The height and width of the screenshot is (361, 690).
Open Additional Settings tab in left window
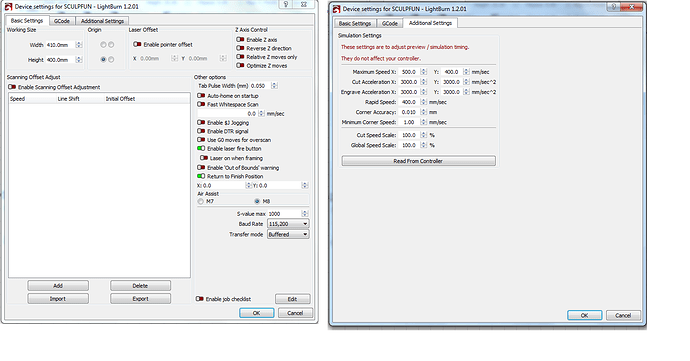(x=102, y=21)
